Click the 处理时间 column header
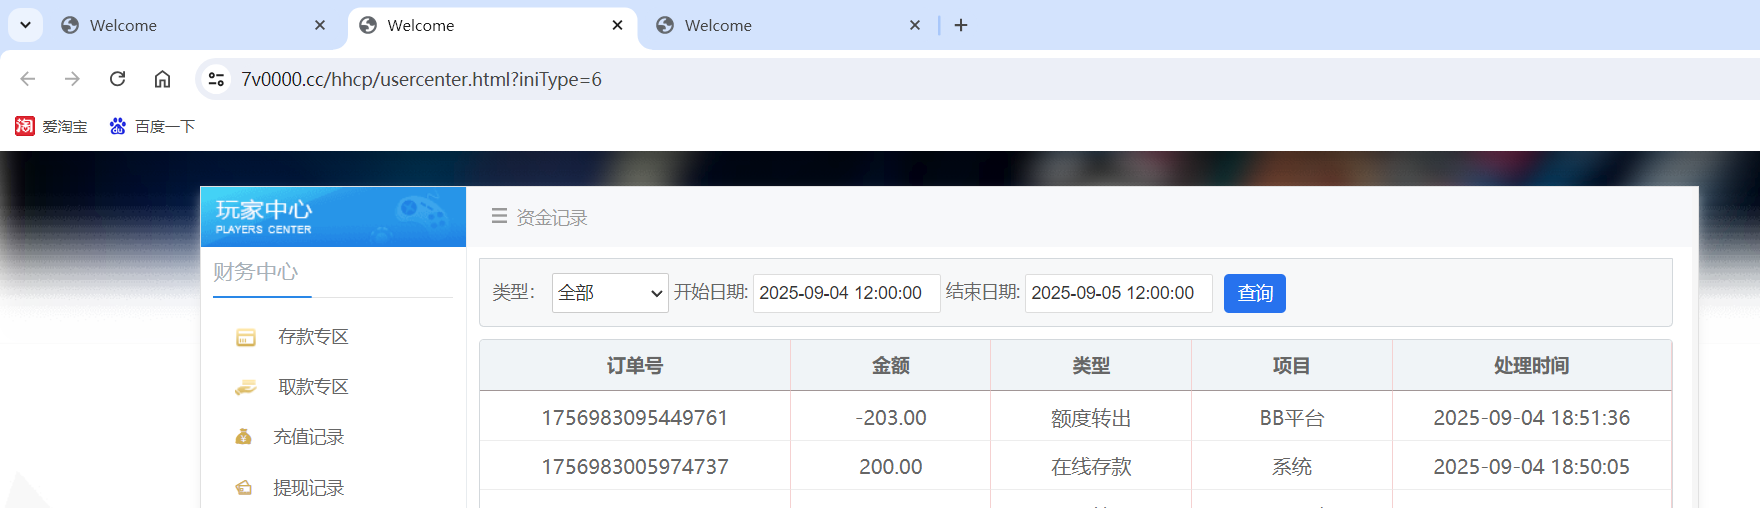 1531,366
